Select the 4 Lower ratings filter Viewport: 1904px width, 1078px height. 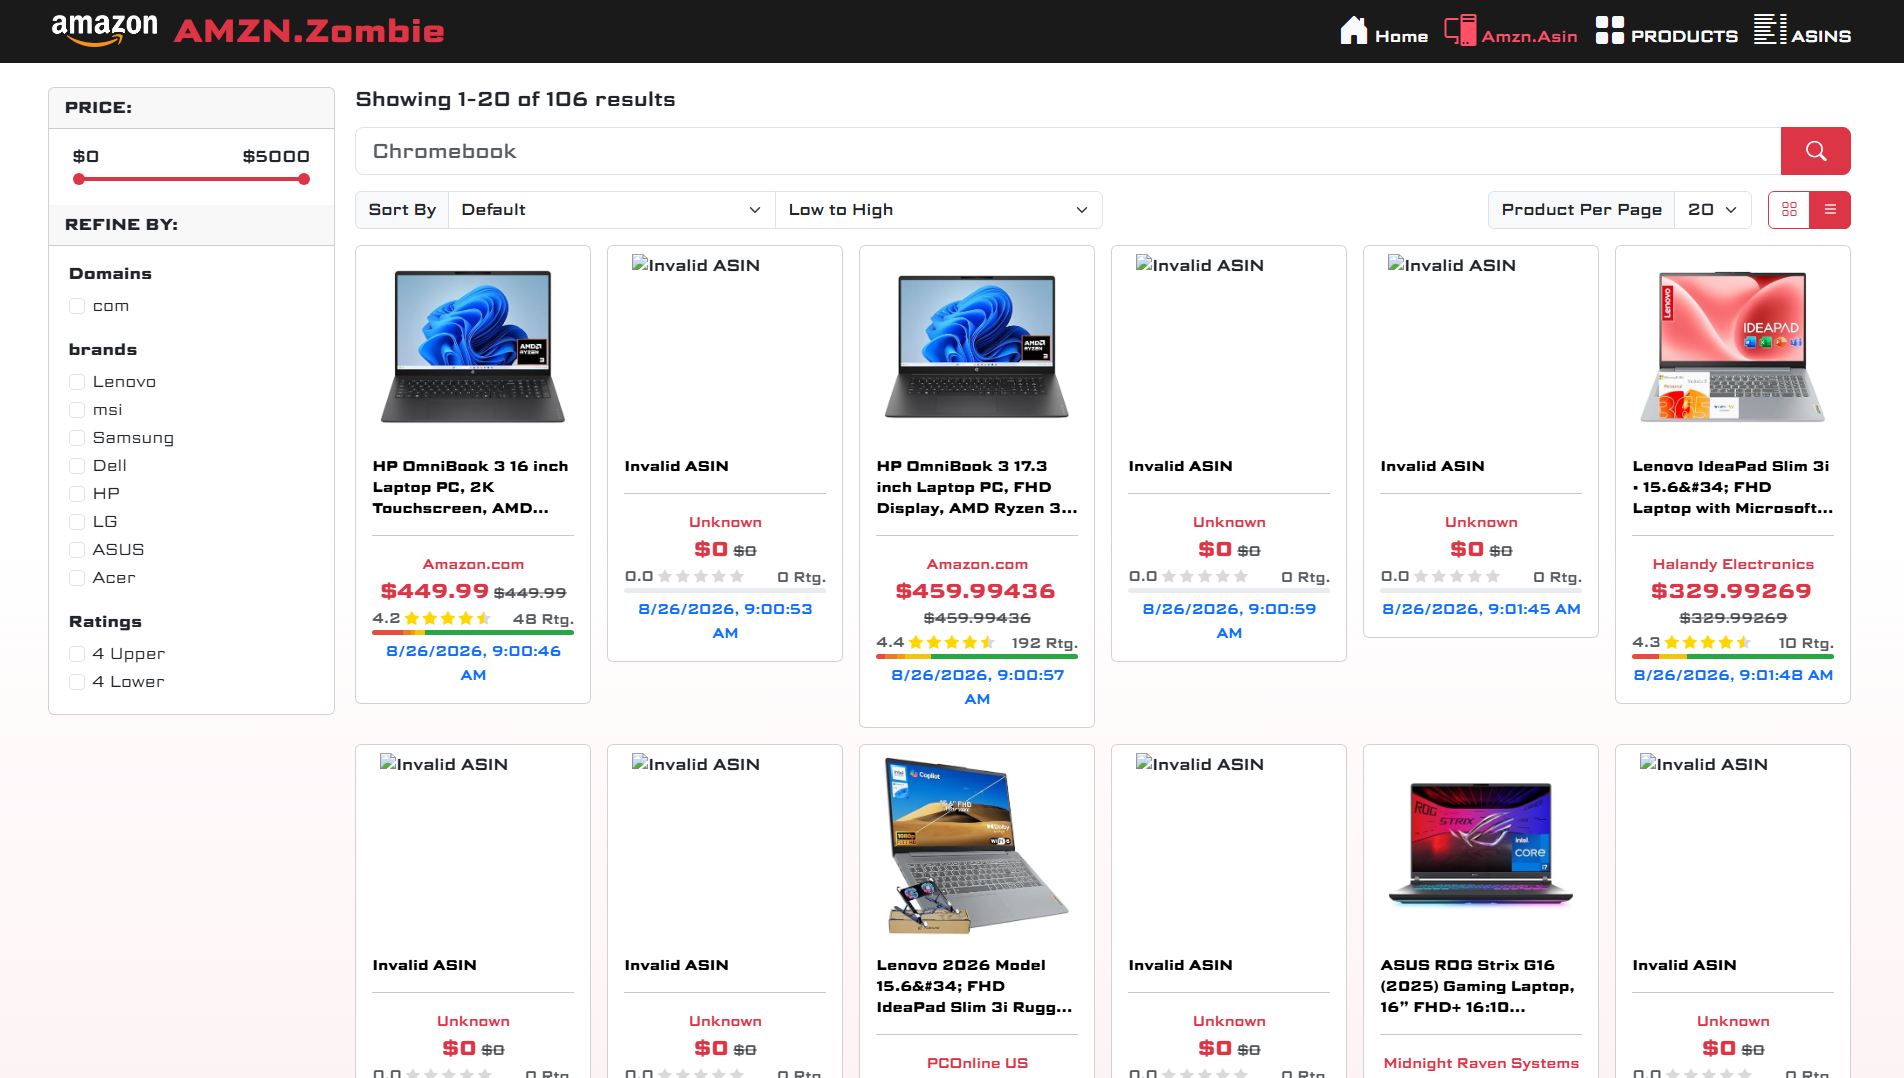coord(77,682)
